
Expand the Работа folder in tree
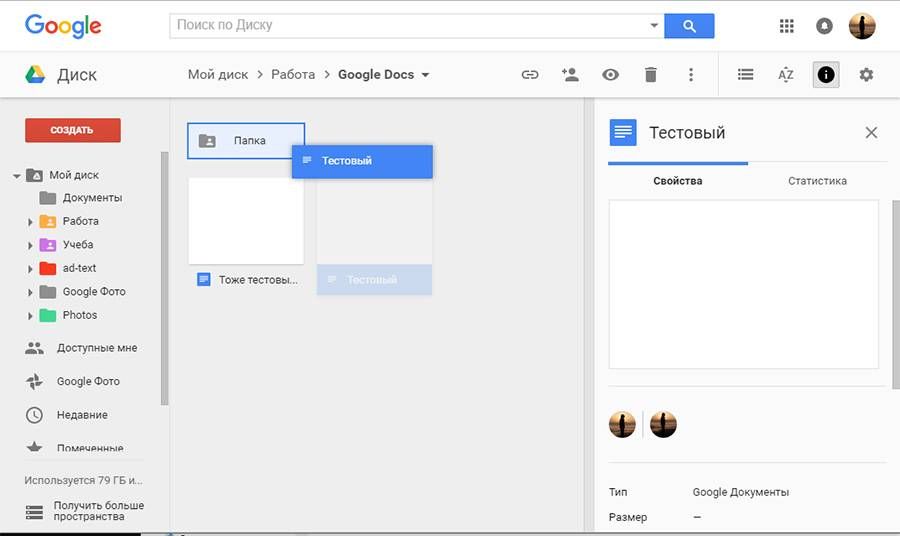pos(30,222)
